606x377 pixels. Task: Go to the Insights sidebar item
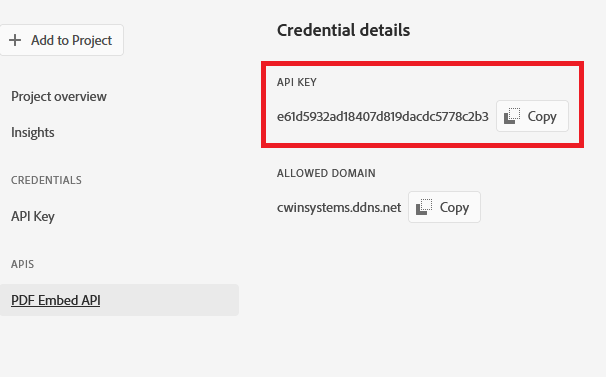[x=33, y=133]
